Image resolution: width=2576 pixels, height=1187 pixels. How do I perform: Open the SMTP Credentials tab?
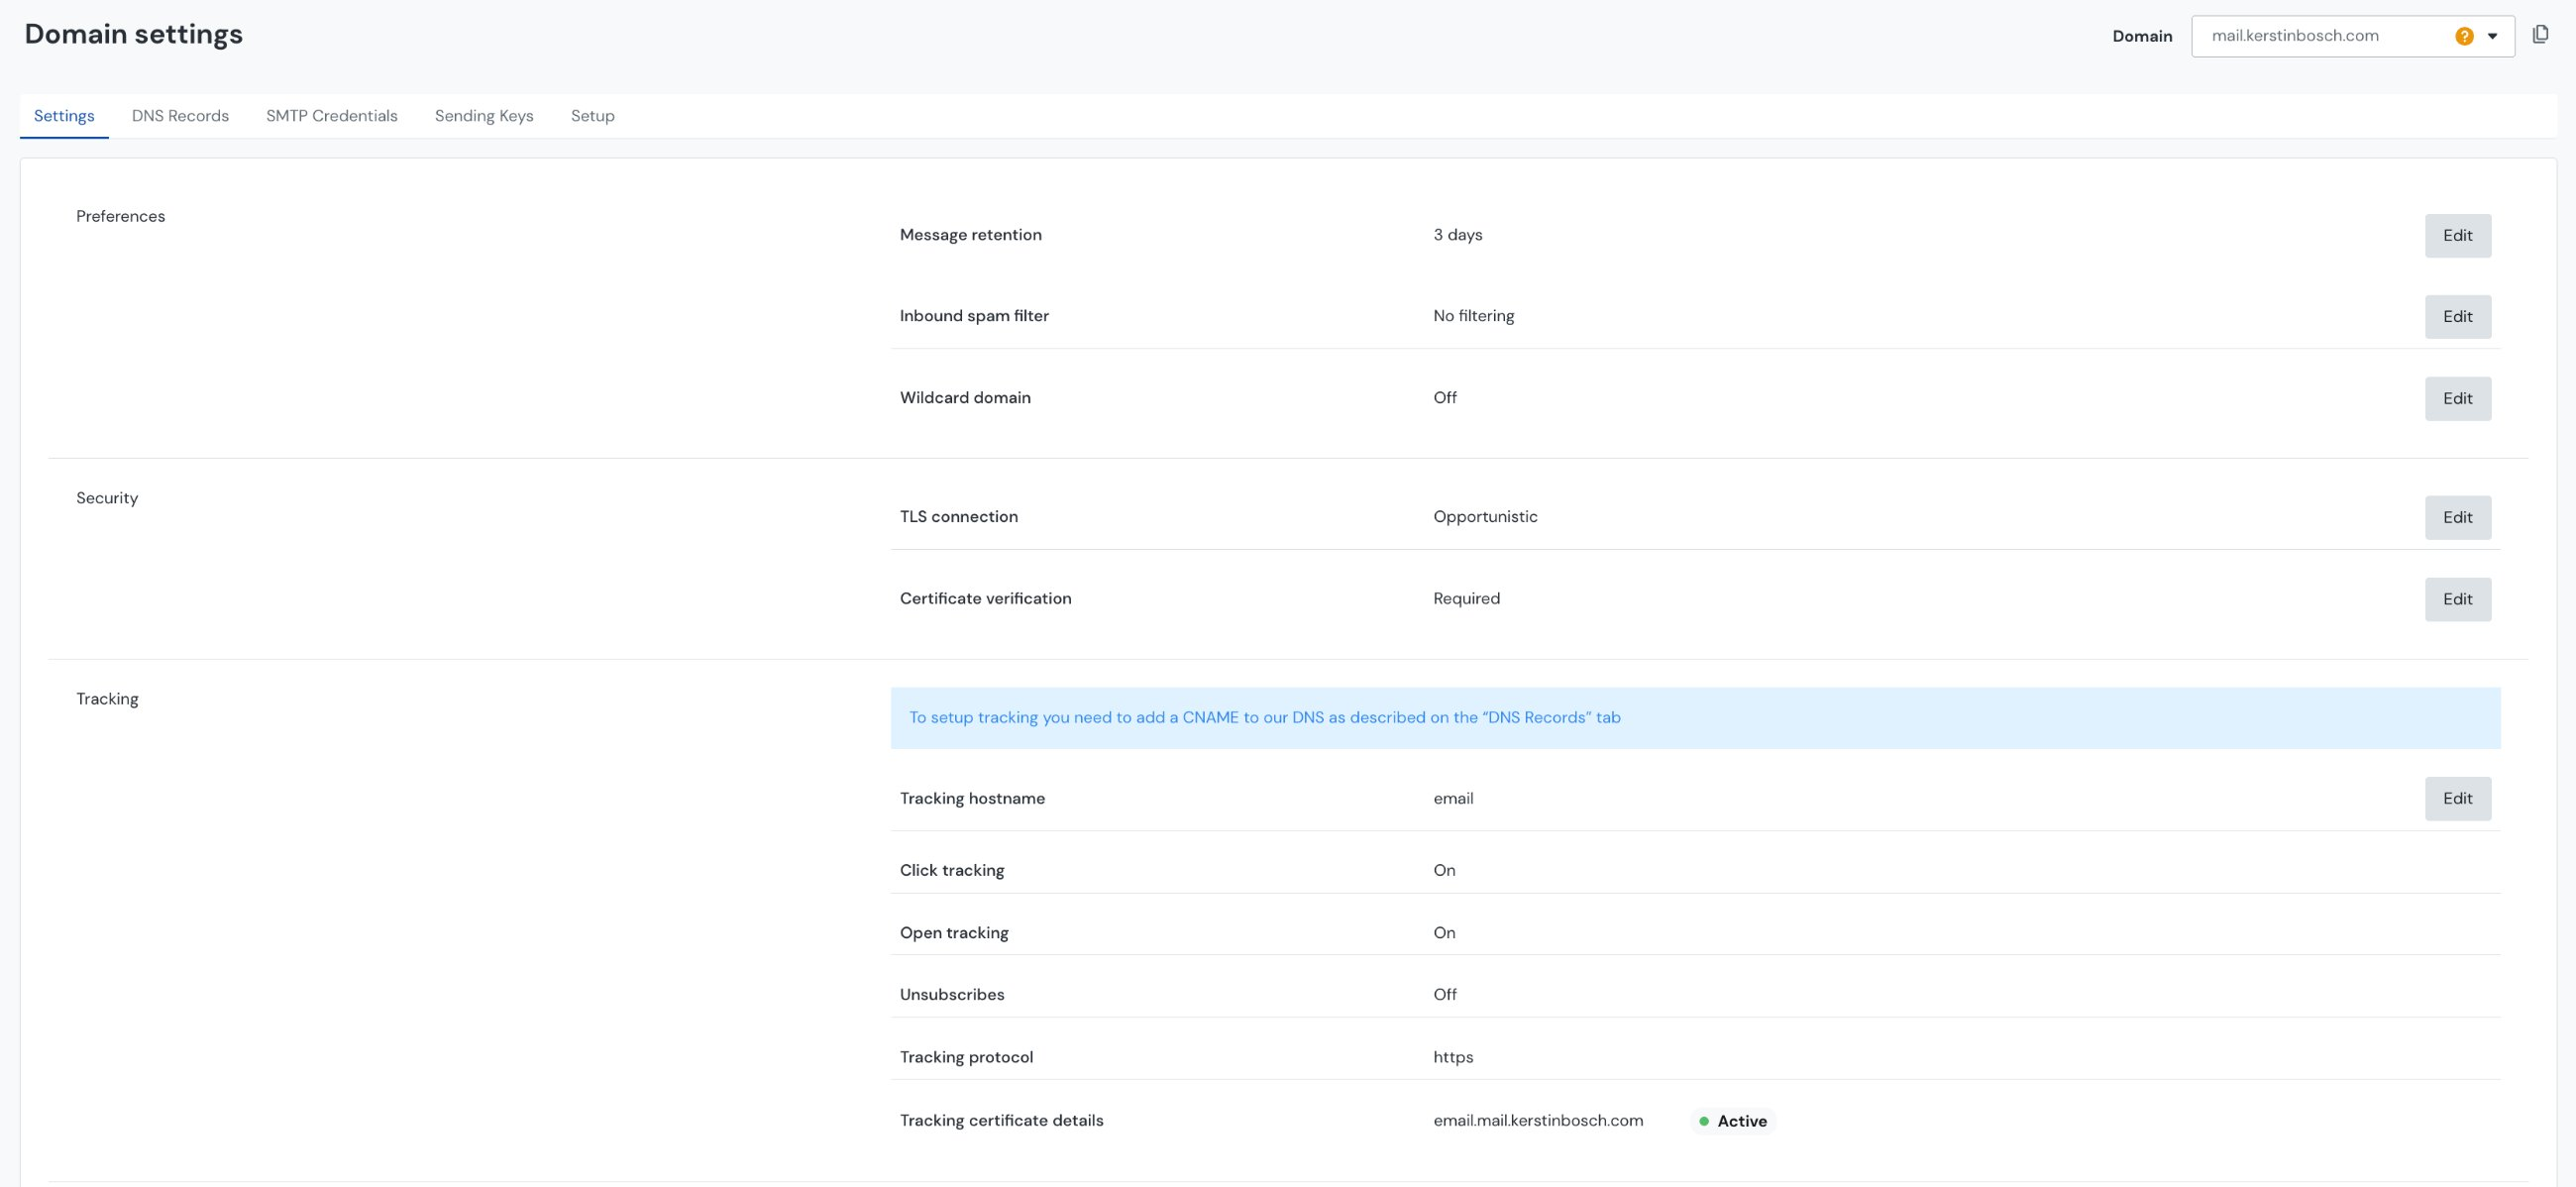(332, 116)
